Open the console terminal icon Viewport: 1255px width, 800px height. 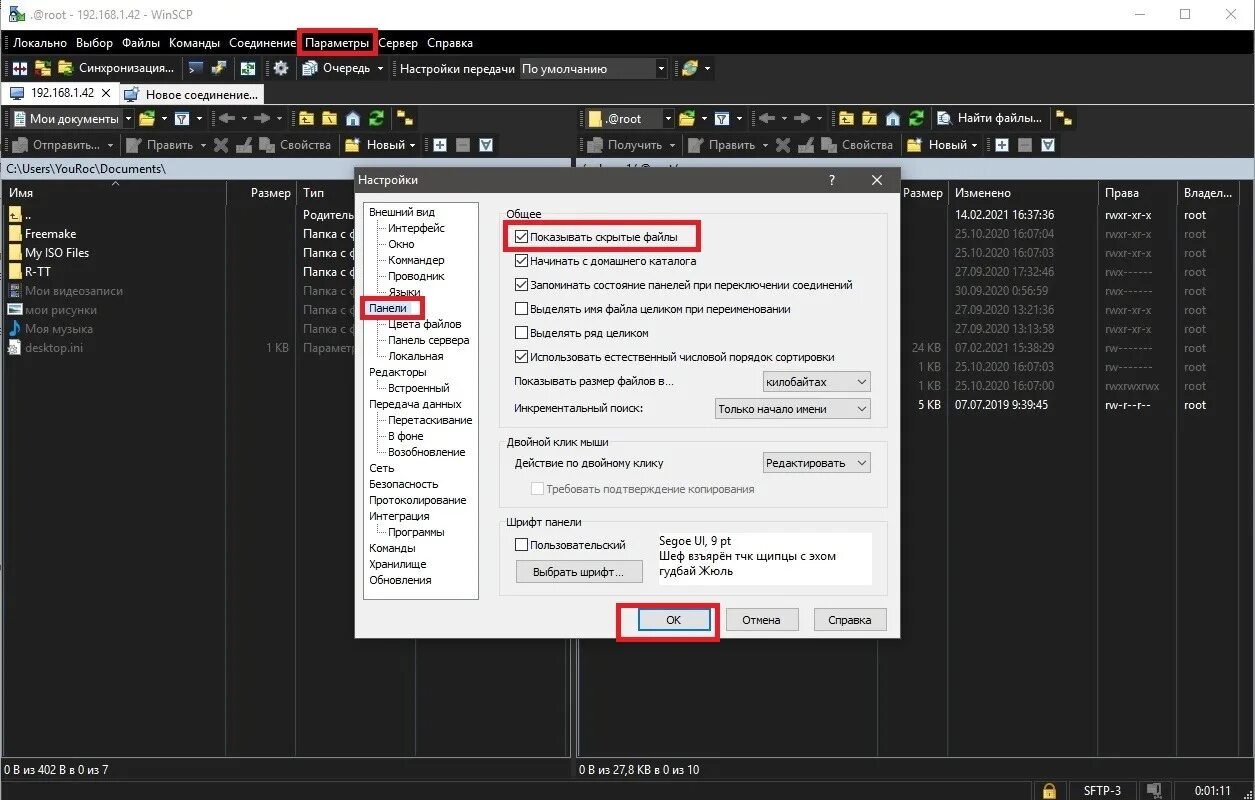pyautogui.click(x=196, y=69)
